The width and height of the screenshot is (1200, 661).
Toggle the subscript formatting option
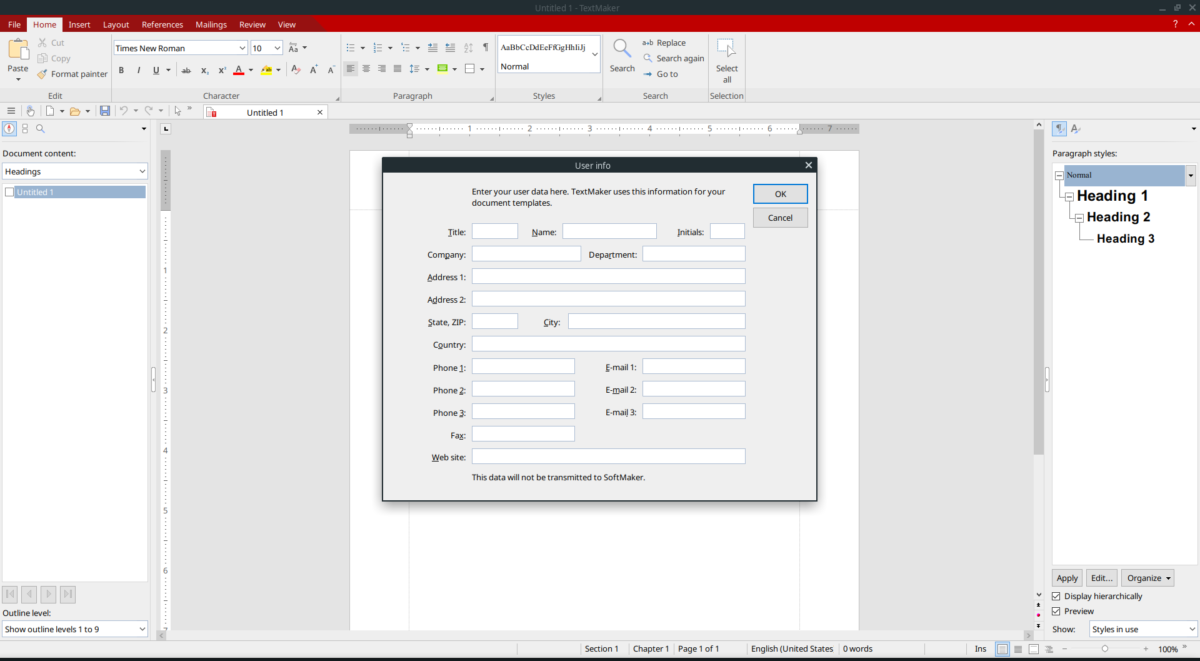coord(203,70)
